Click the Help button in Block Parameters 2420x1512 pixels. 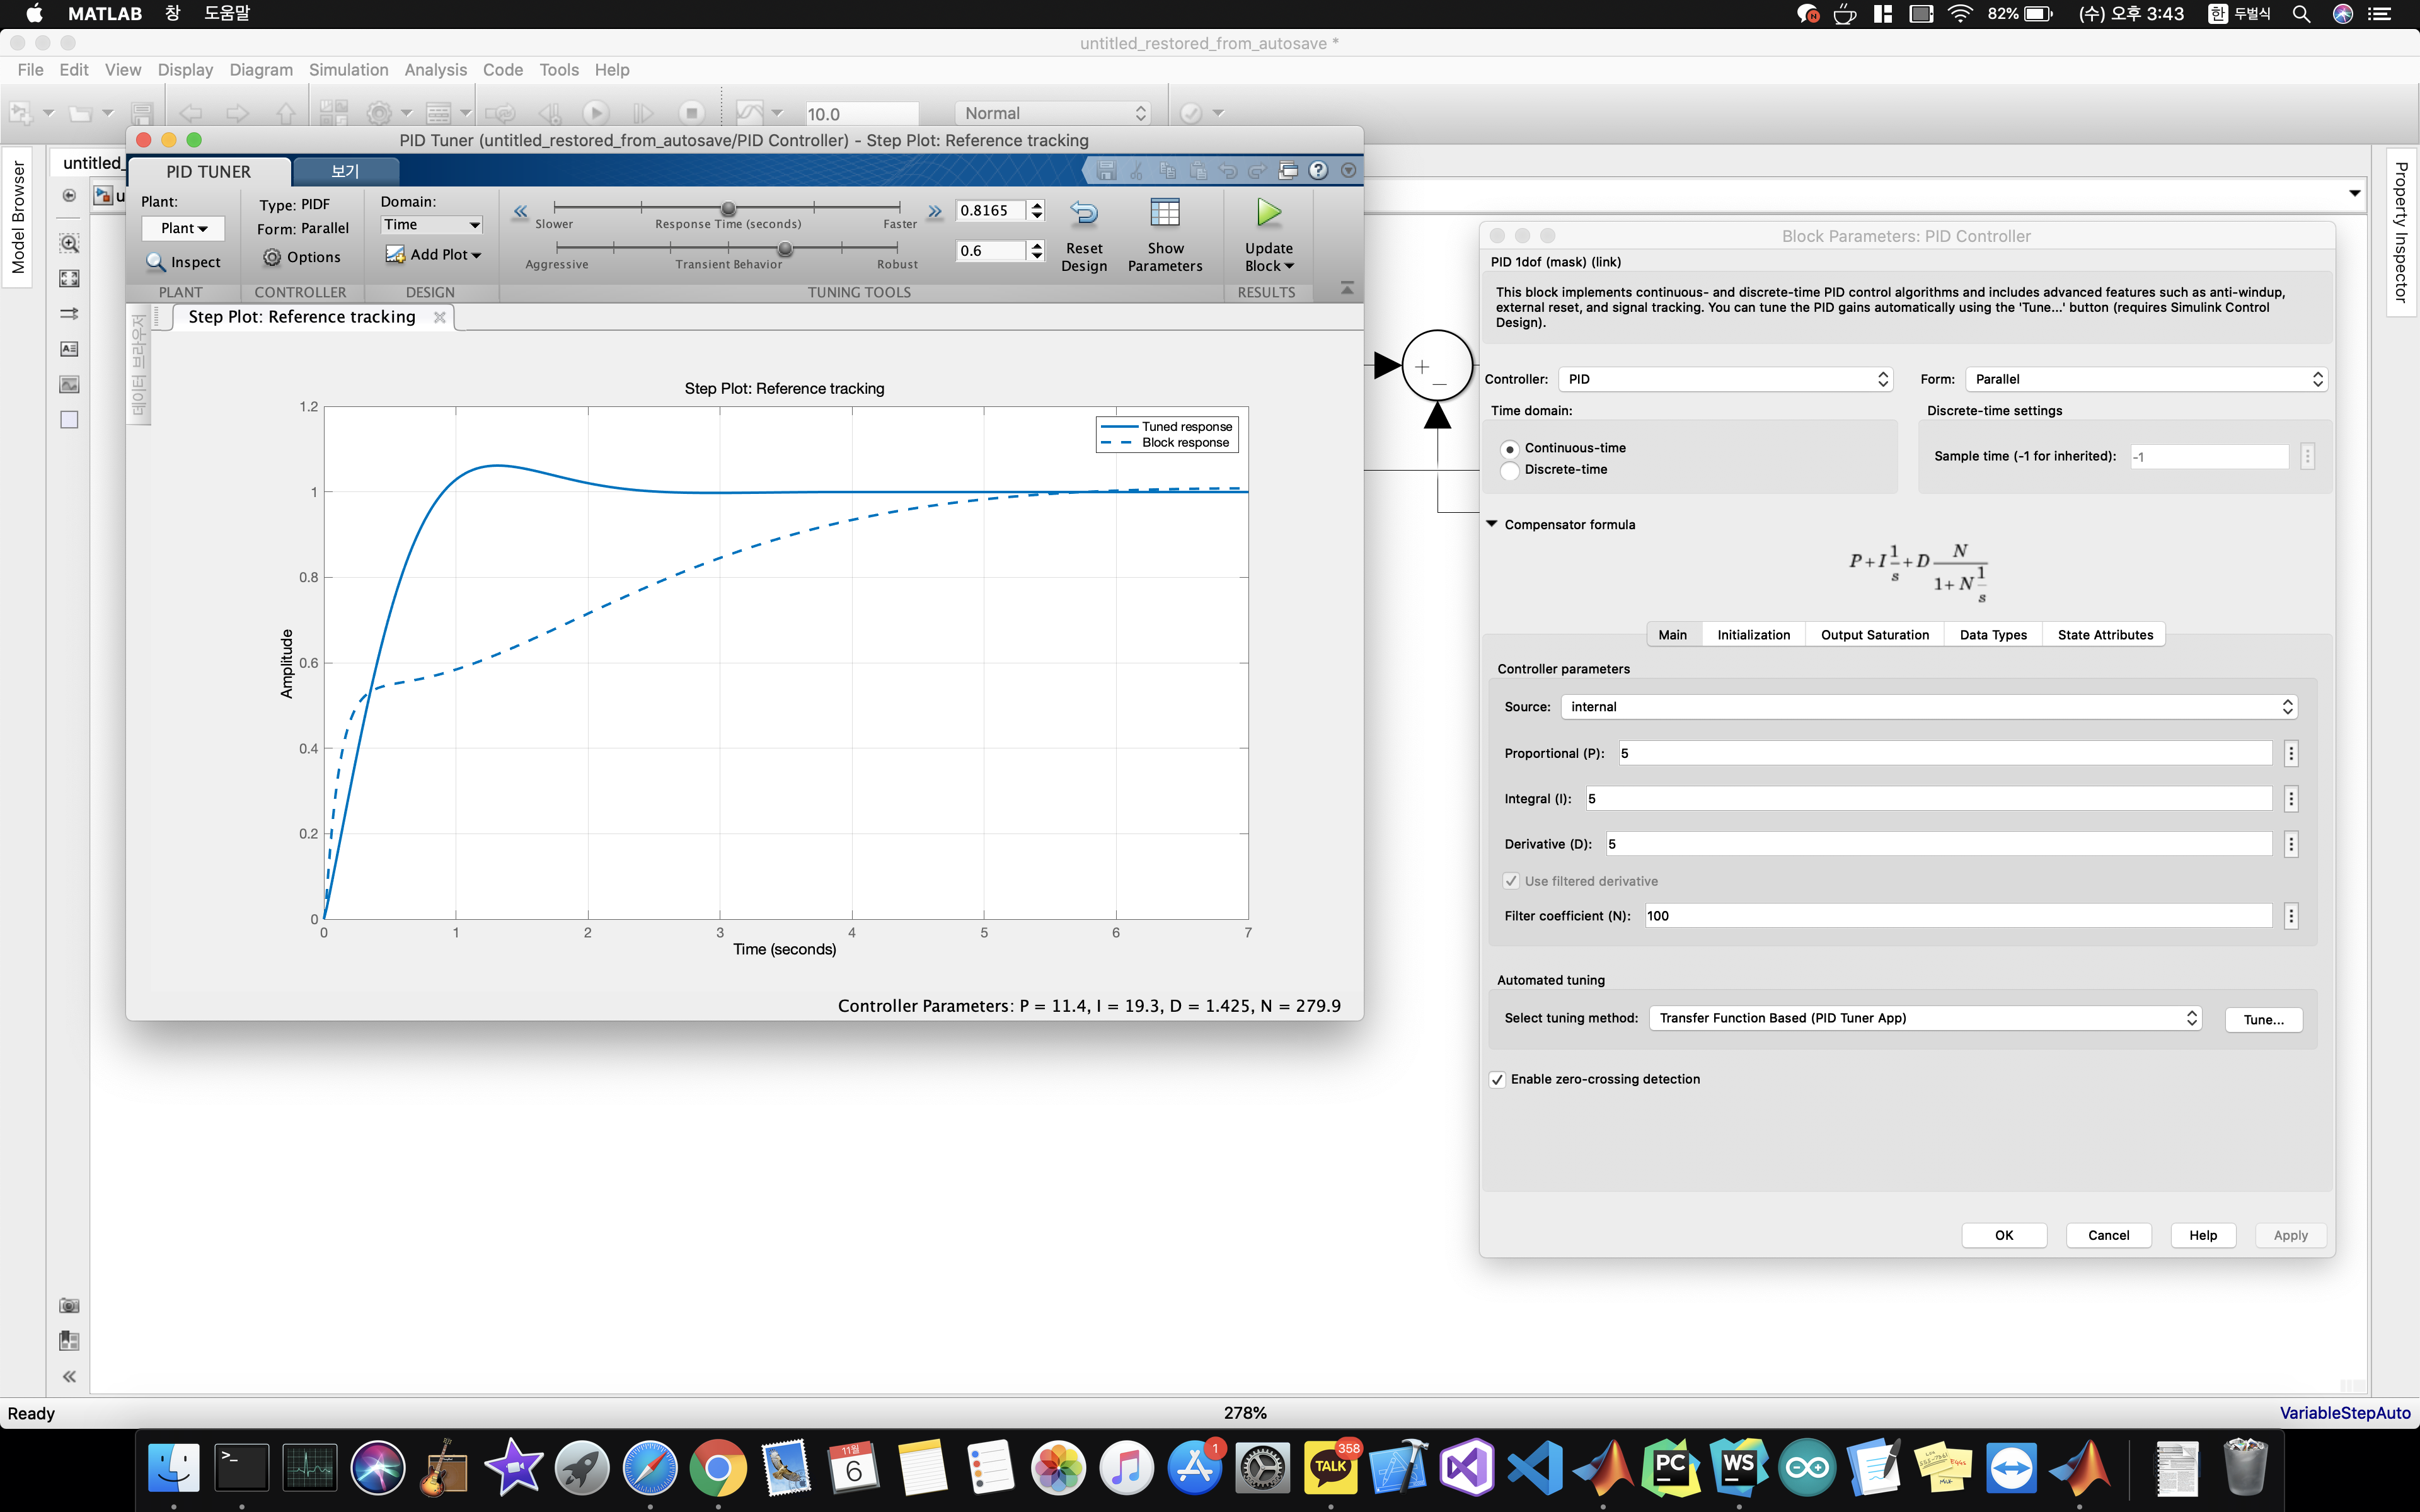click(2202, 1235)
